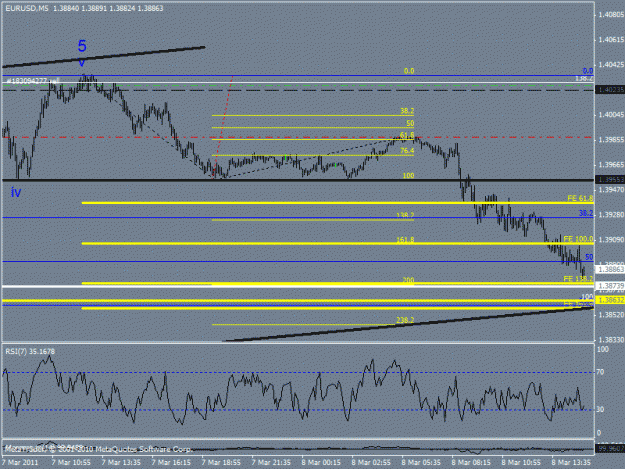Click the 'FE 100.0' expansion label
This screenshot has height=469, width=625.
click(x=578, y=239)
